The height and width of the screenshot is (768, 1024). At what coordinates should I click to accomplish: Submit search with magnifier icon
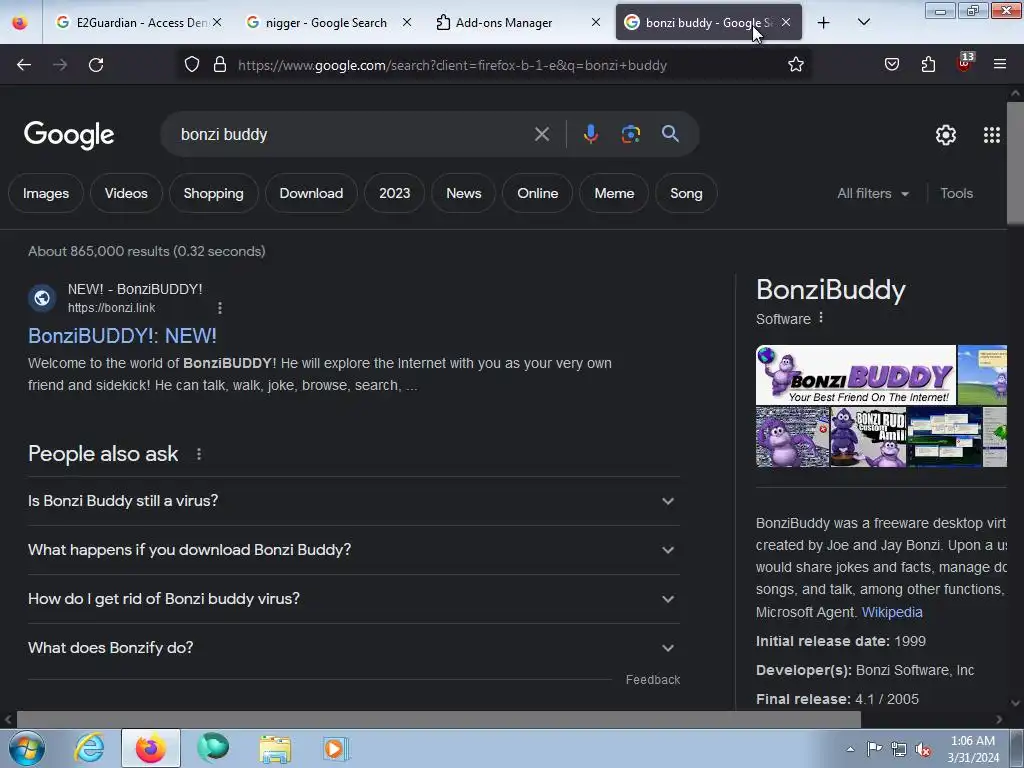pos(670,134)
